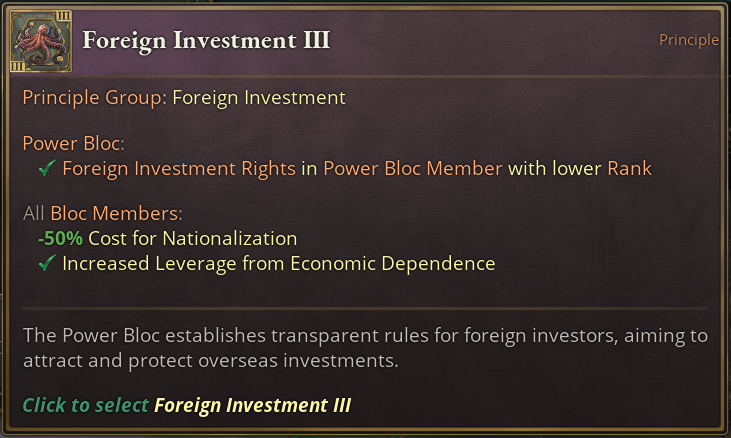Select the orange Principle type label

(688, 40)
